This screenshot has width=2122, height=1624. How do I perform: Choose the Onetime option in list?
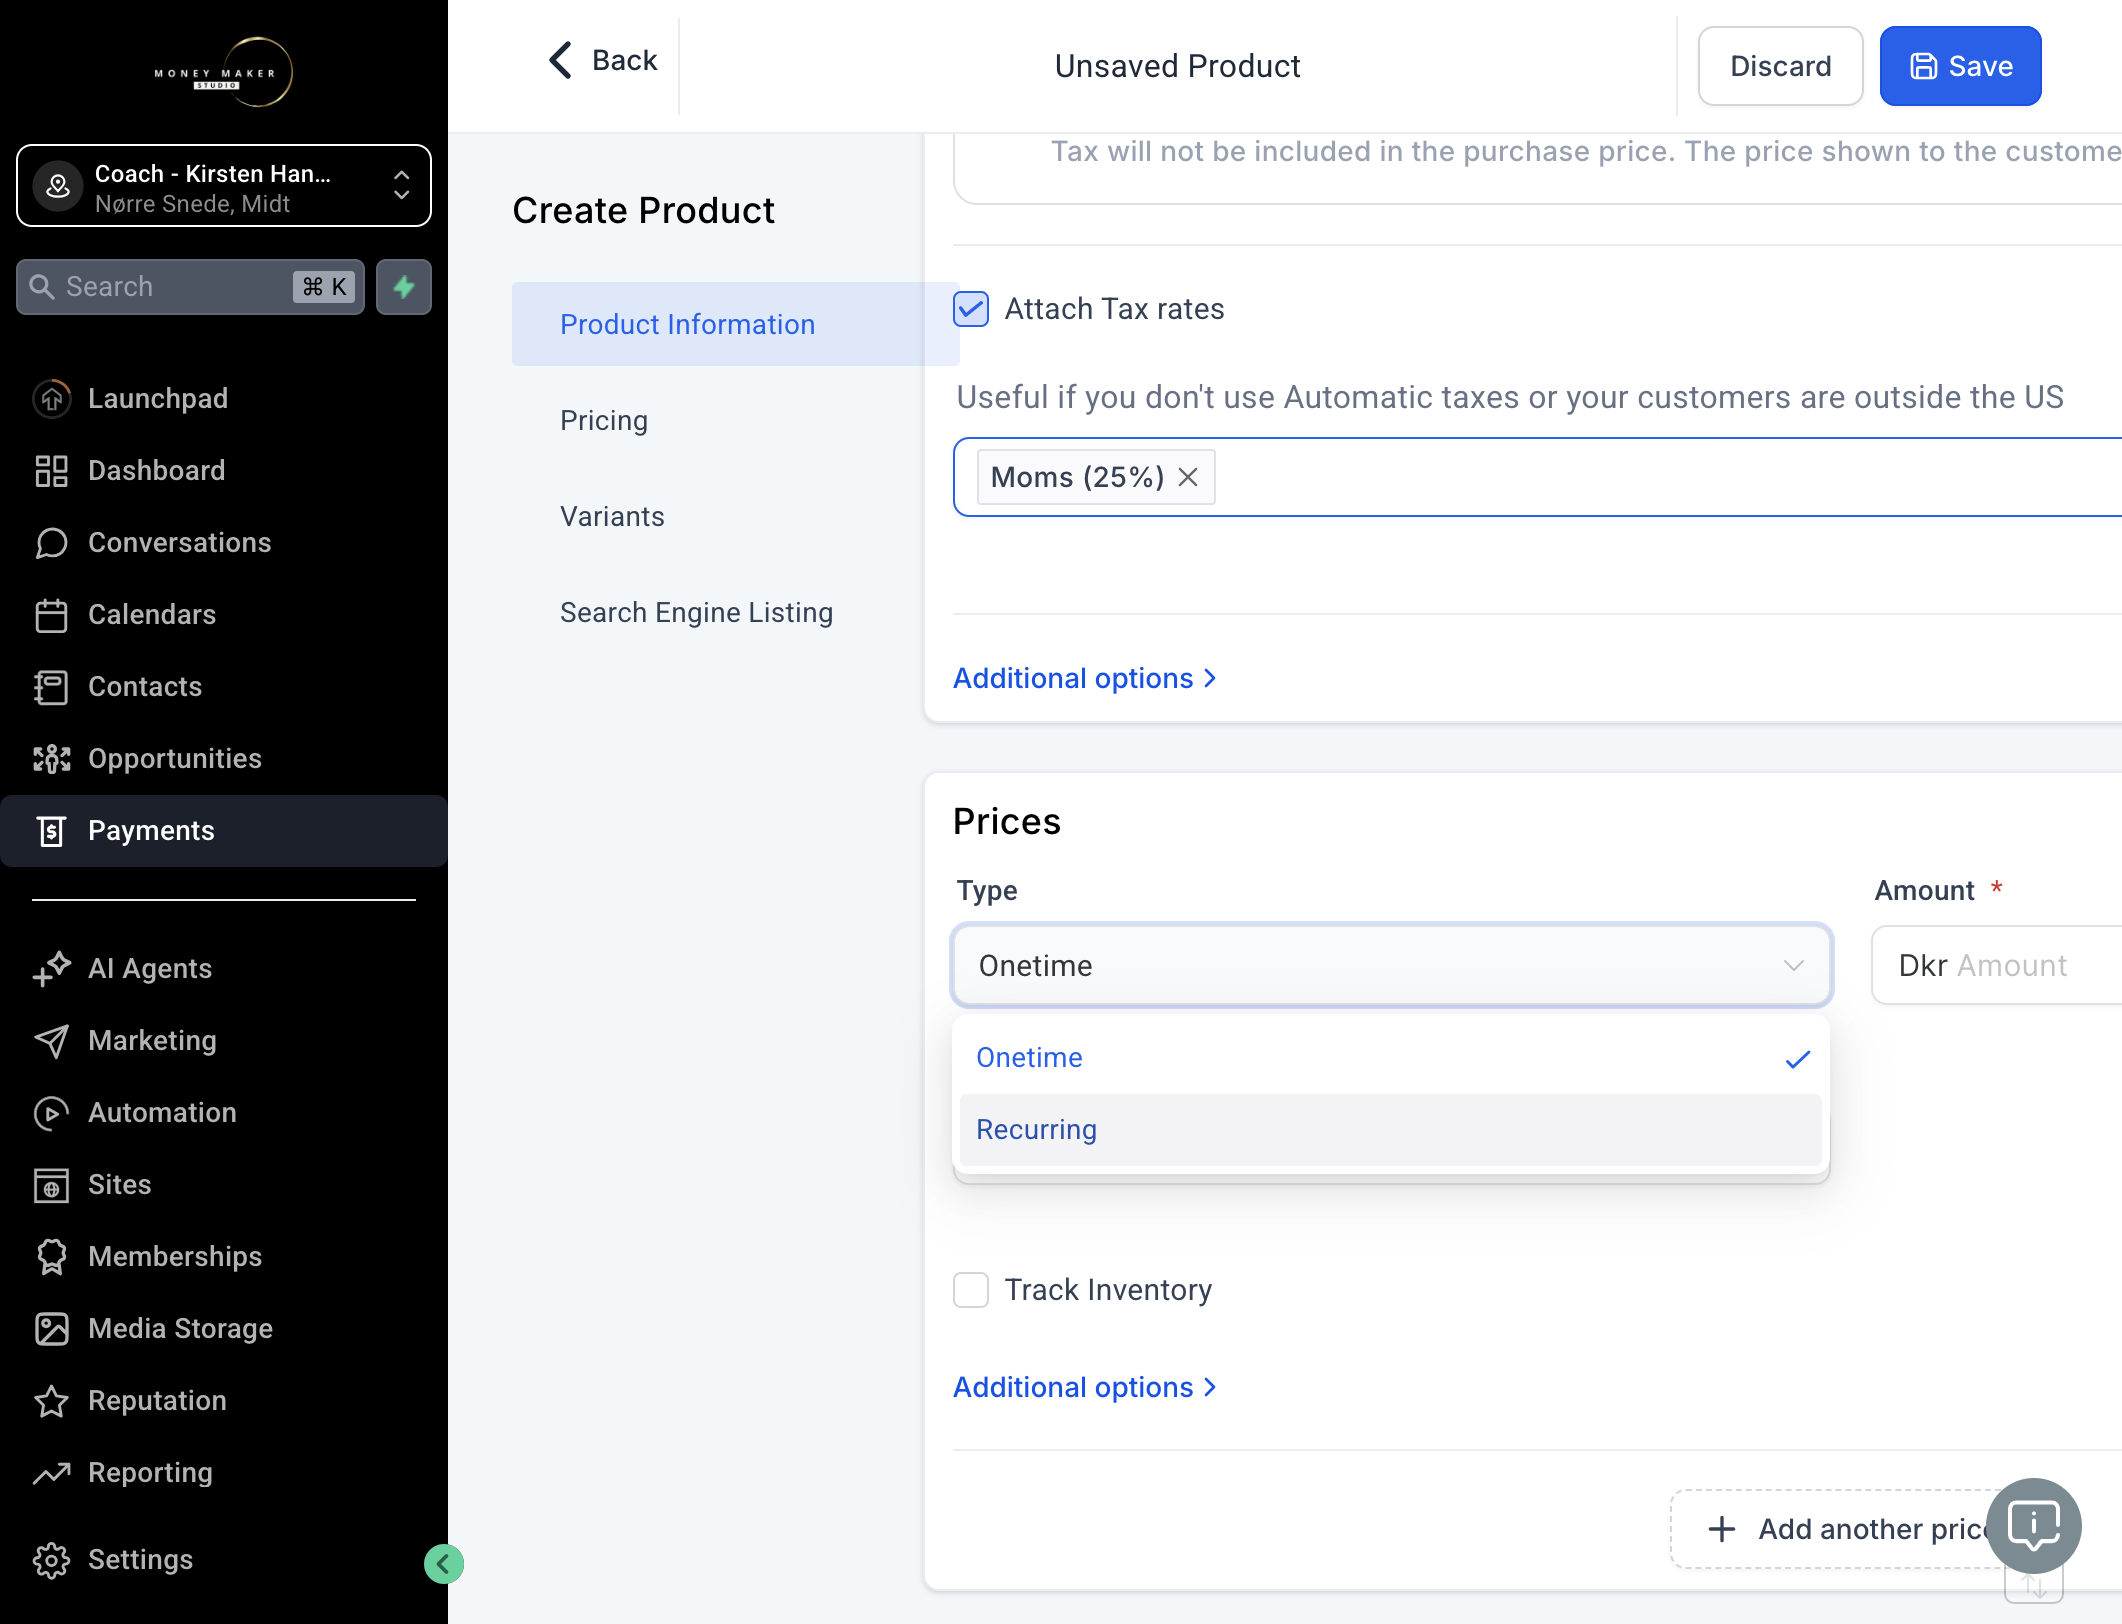coord(1390,1057)
